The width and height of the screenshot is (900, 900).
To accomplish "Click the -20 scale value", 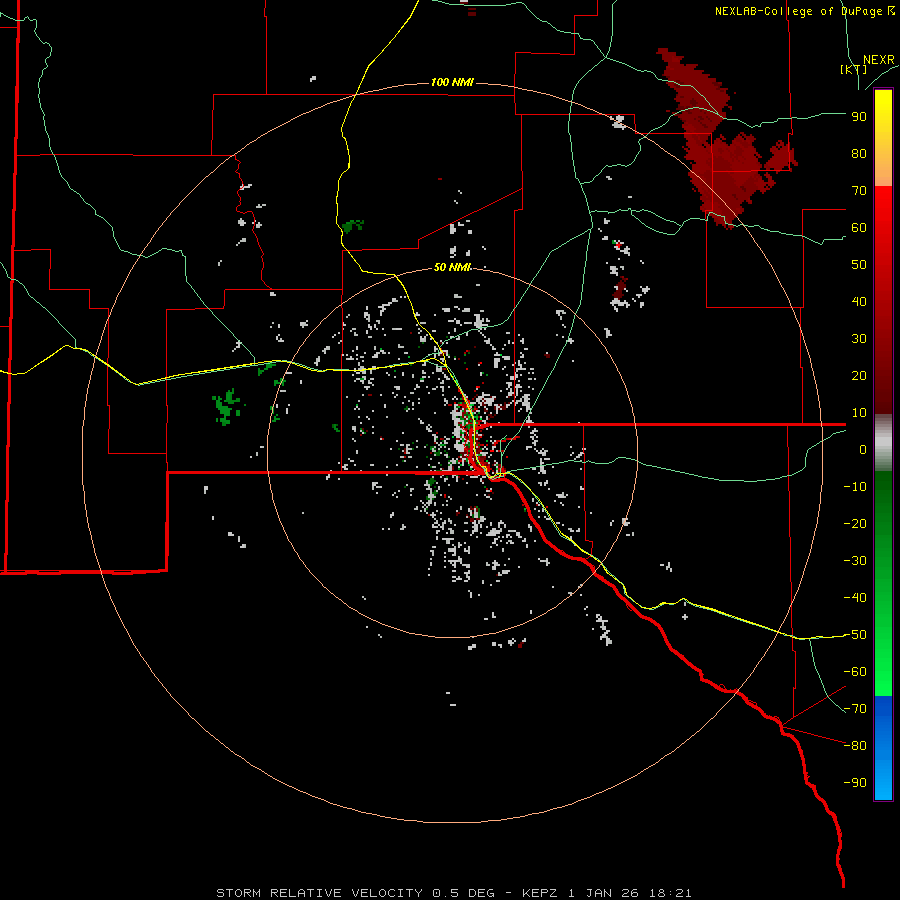I will point(855,524).
